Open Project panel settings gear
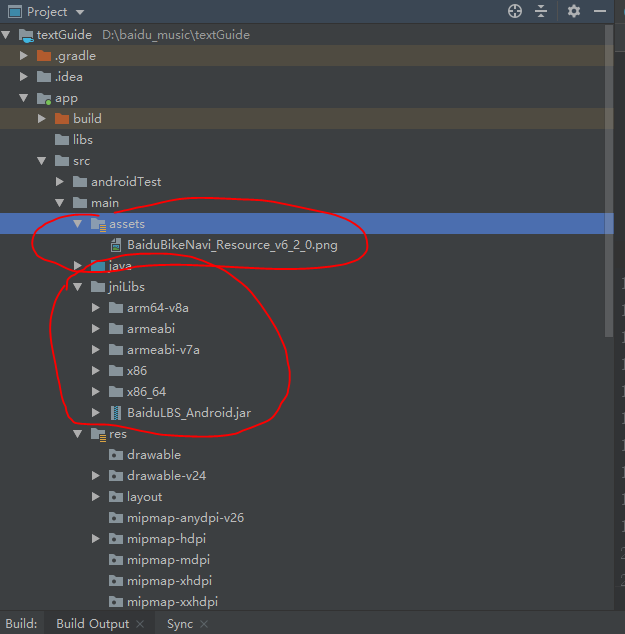Viewport: 625px width, 634px height. coord(574,11)
